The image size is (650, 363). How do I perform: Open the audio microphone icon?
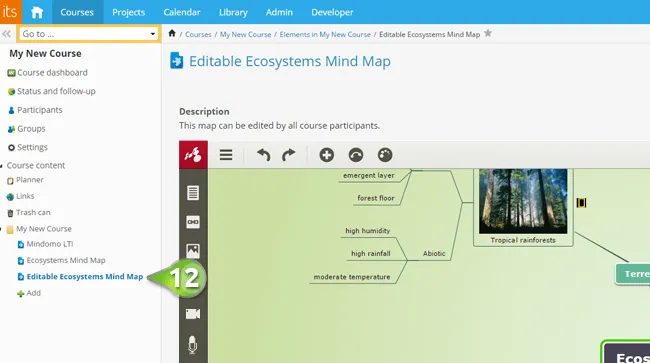[x=192, y=345]
